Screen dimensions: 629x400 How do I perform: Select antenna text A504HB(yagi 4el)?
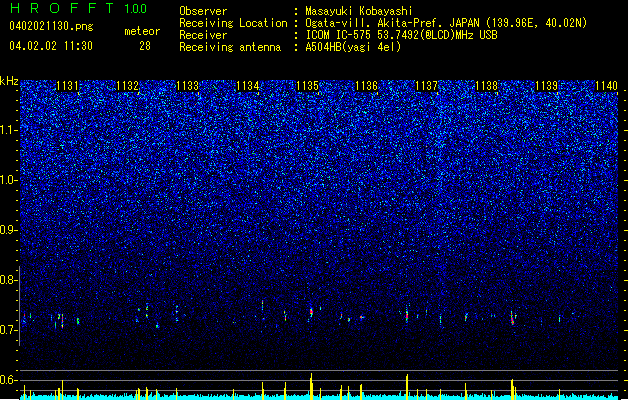(x=353, y=47)
